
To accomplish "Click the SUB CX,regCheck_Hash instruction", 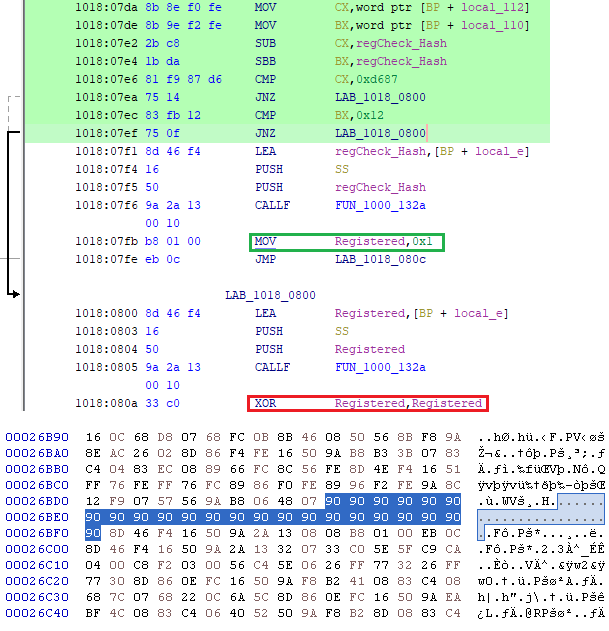I will tap(266, 44).
